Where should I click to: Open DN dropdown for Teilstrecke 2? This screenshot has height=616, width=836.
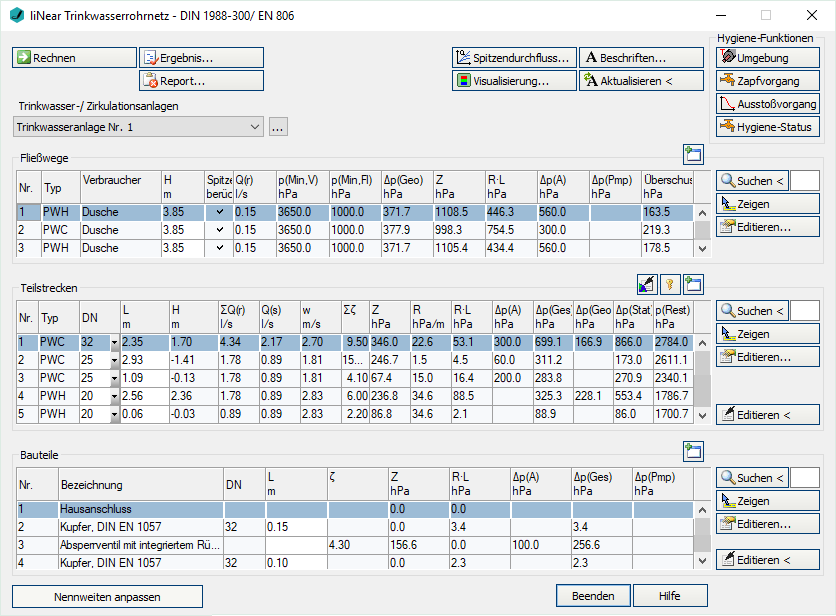tap(115, 361)
